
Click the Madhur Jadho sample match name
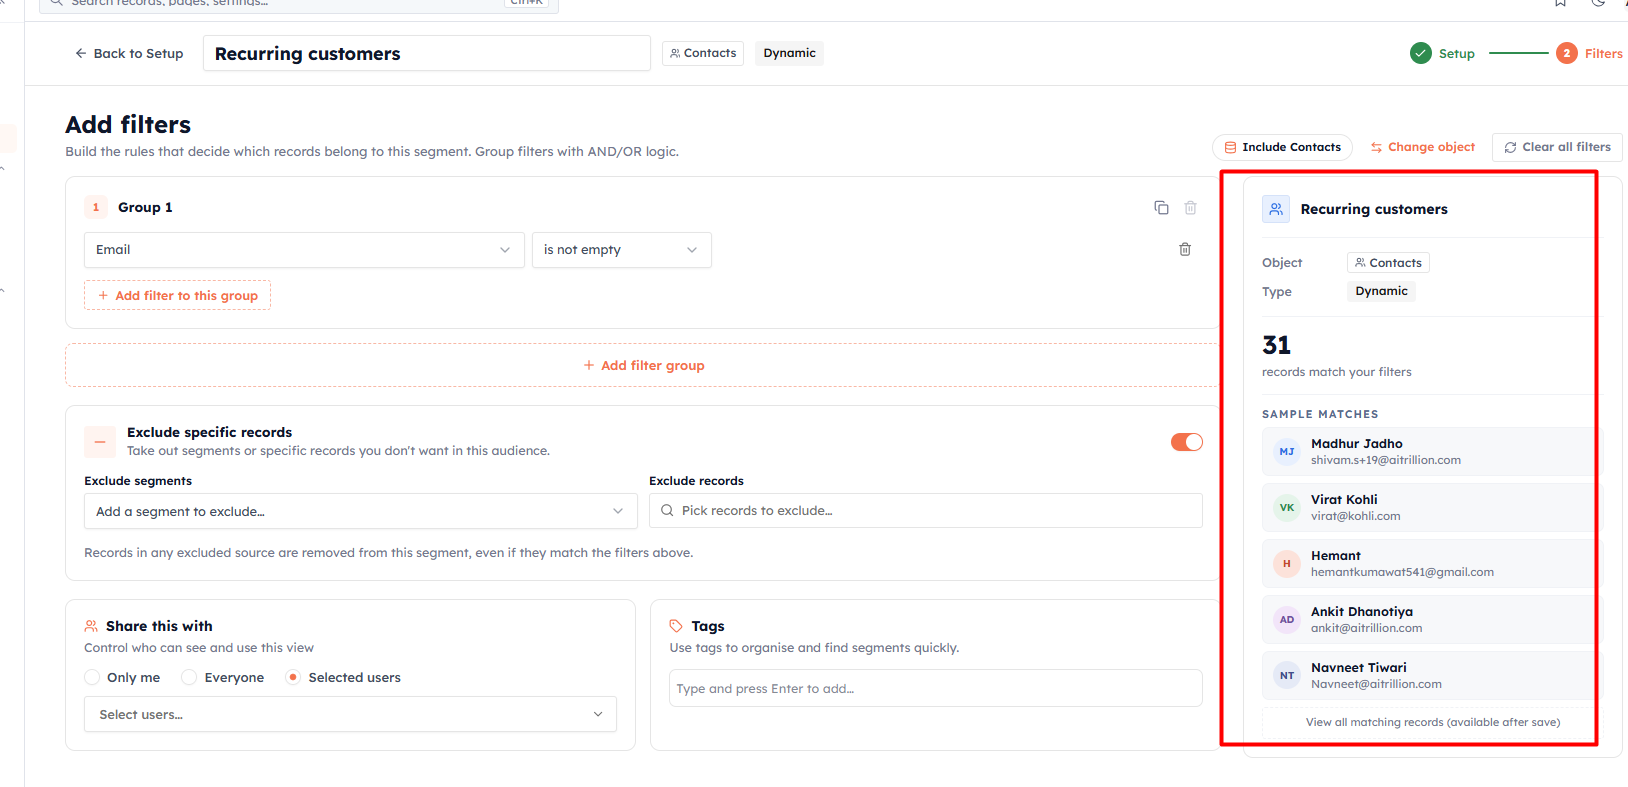pos(1356,443)
